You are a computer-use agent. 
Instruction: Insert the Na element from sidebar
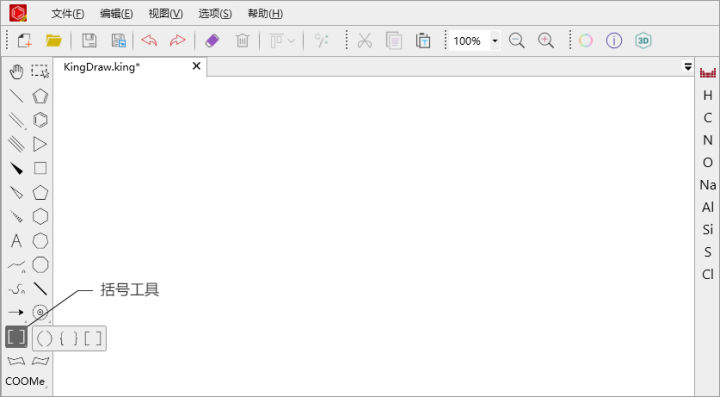coord(708,185)
